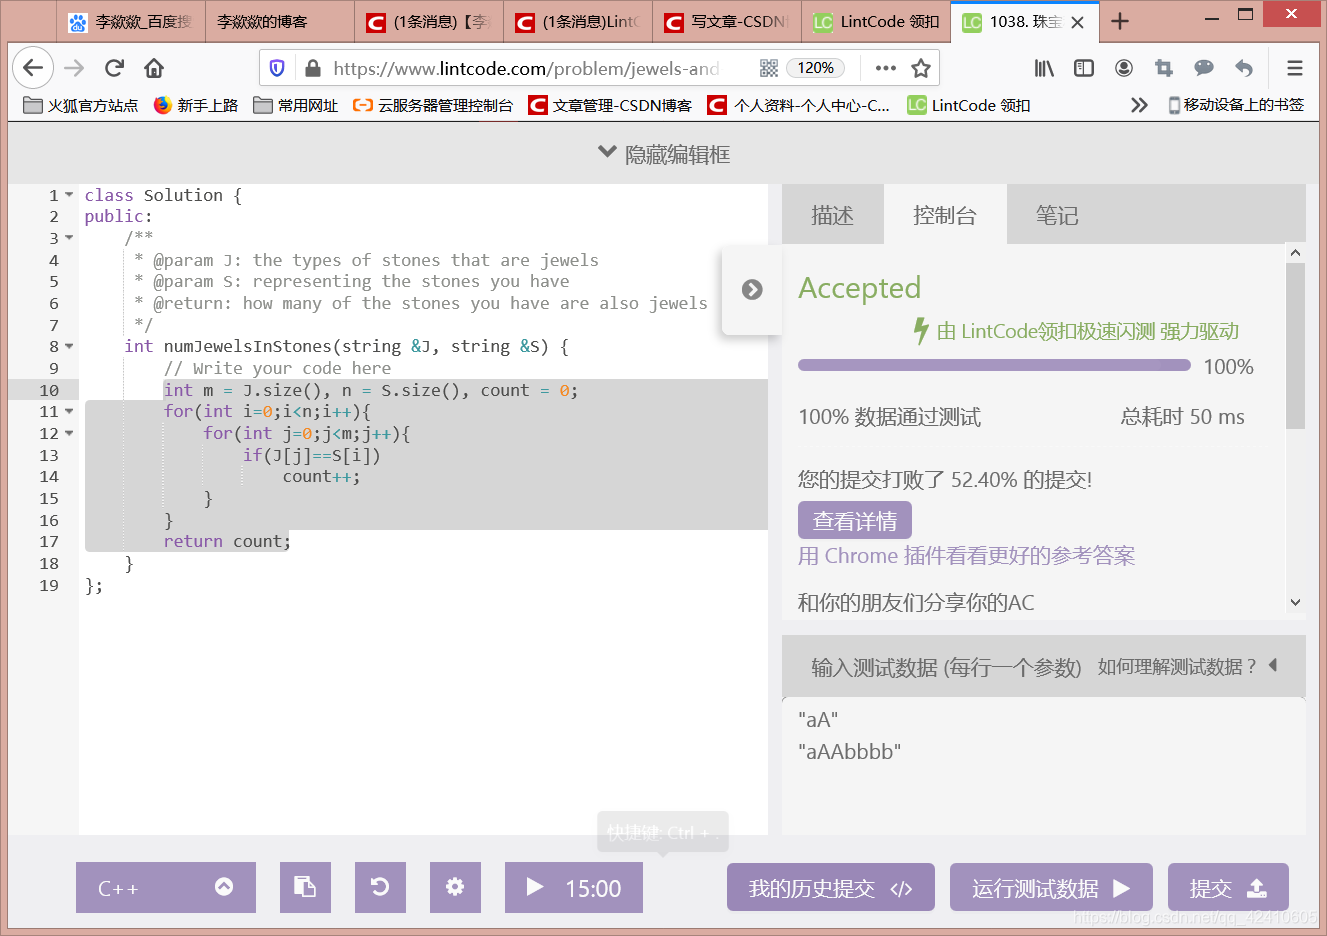The width and height of the screenshot is (1327, 936).
Task: Open the Firefox sidebar icon
Action: coord(1083,68)
